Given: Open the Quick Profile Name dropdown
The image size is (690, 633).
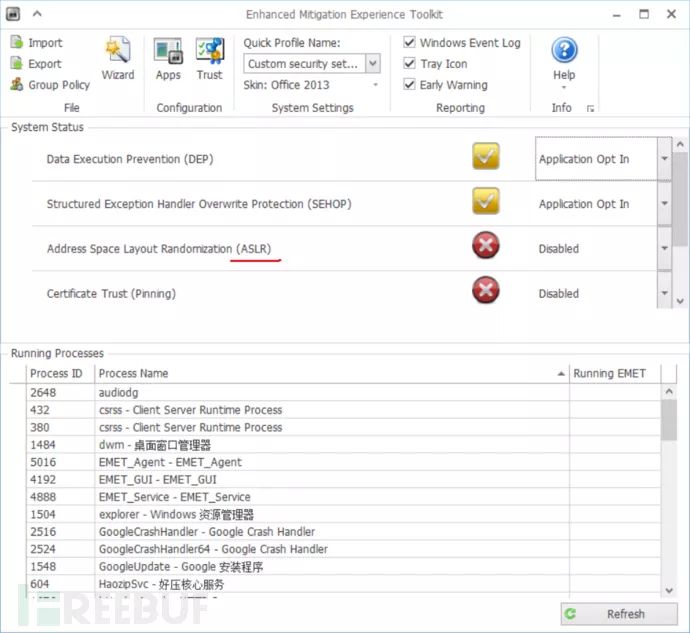Looking at the screenshot, I should pos(373,63).
